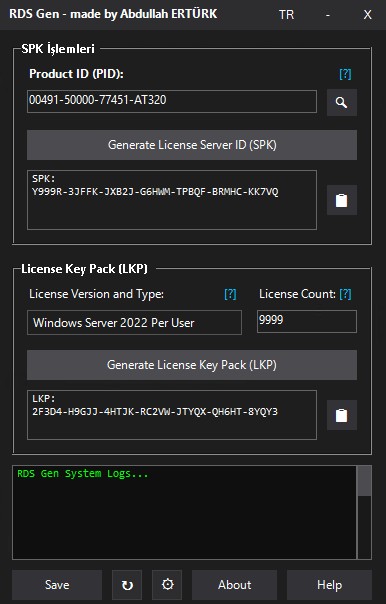This screenshot has width=386, height=604.
Task: Open the About dialog
Action: click(x=235, y=585)
